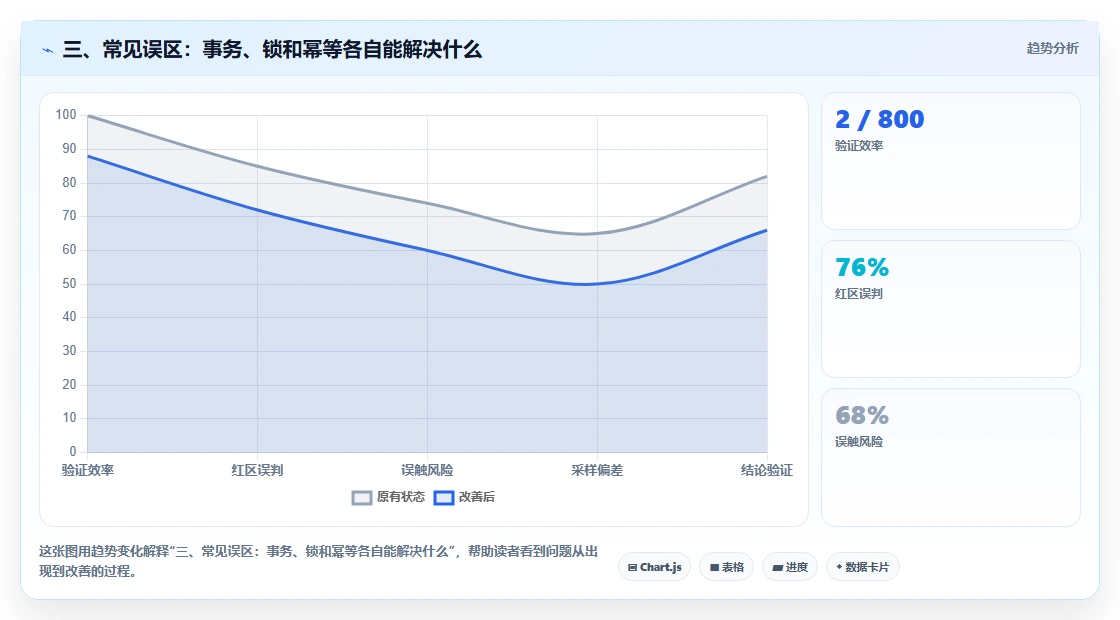Click the 数据卡片 sparkle icon
The image size is (1120, 620).
pyautogui.click(x=839, y=567)
